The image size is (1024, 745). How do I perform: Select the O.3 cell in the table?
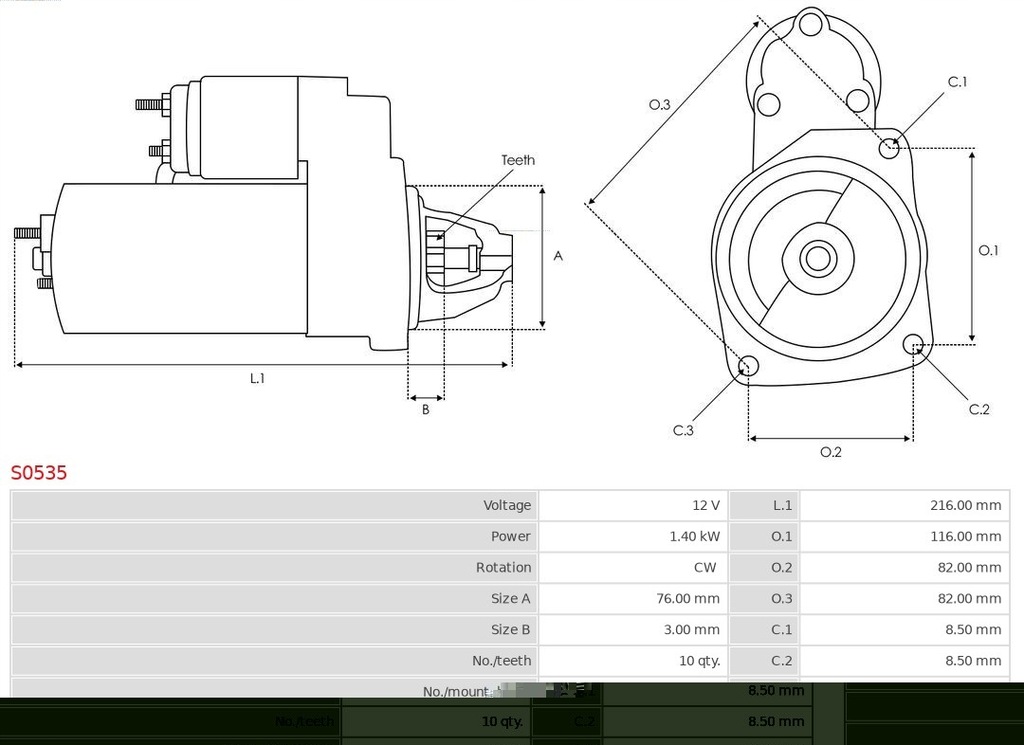[763, 599]
